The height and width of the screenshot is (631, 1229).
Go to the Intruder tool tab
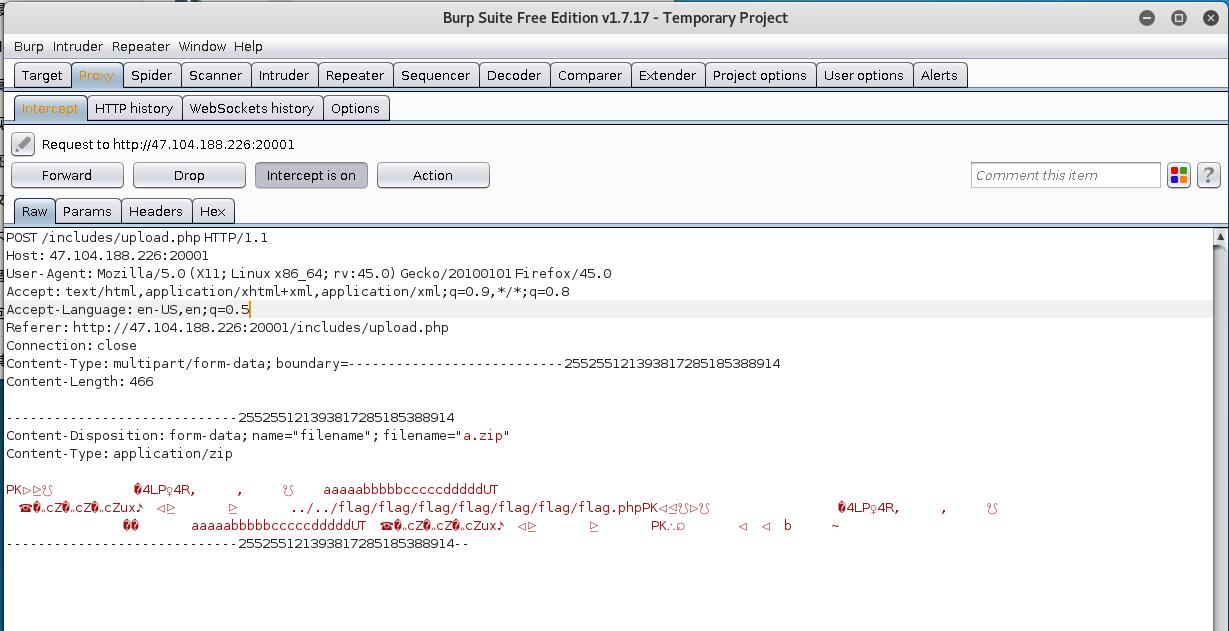284,75
